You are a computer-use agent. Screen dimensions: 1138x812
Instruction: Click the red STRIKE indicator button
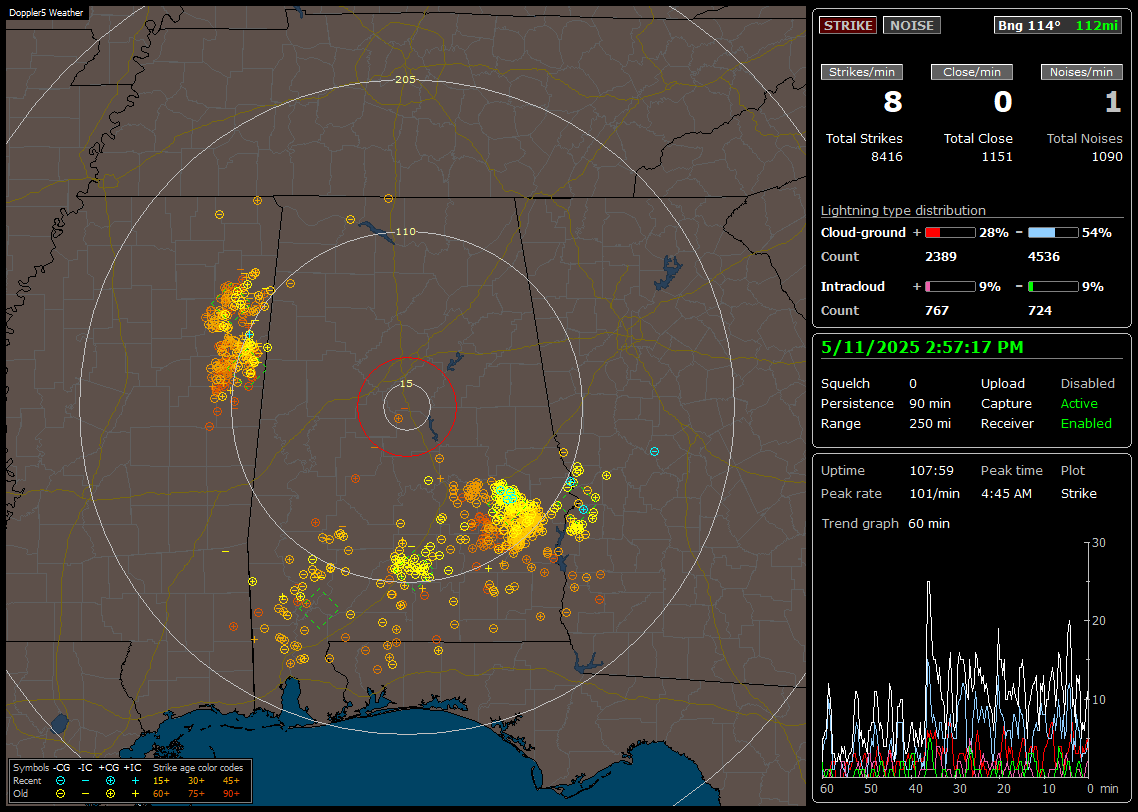848,25
